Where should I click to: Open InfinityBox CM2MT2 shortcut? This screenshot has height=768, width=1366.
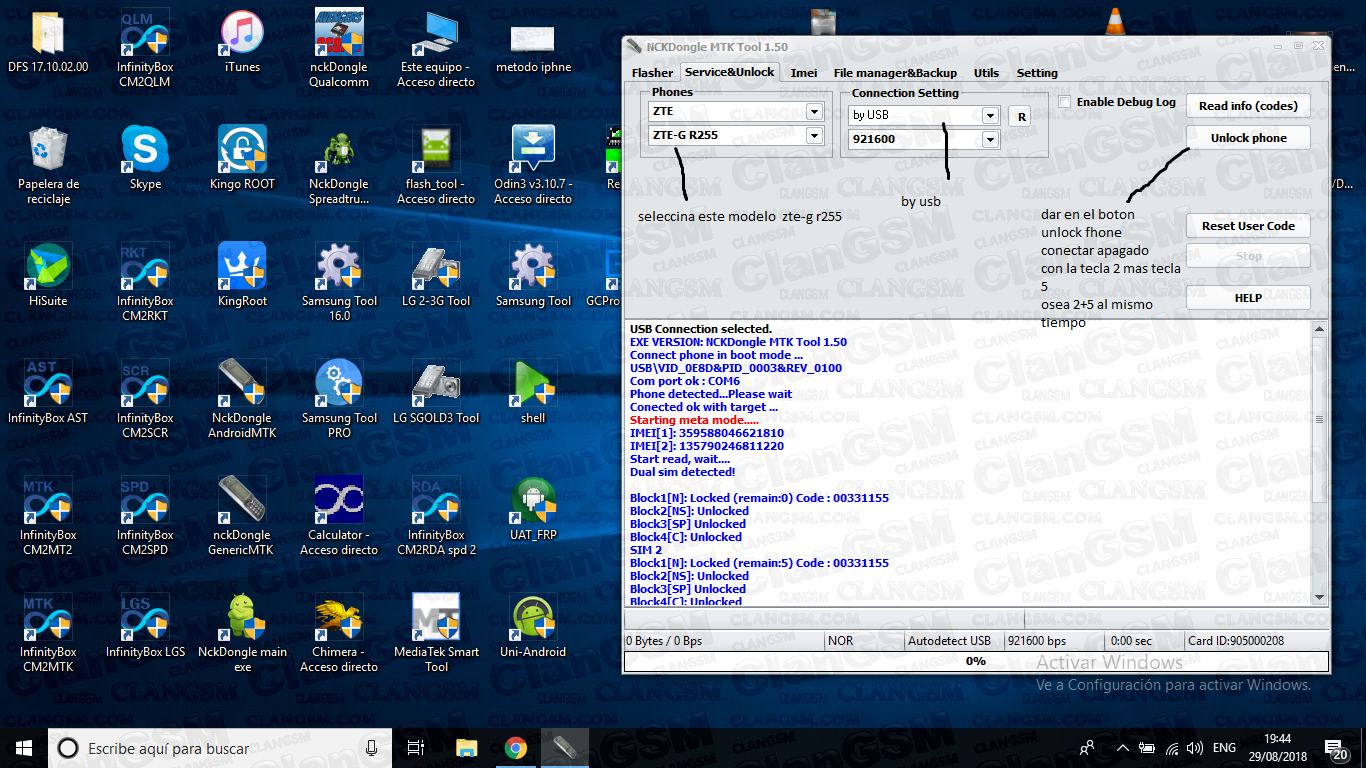48,516
